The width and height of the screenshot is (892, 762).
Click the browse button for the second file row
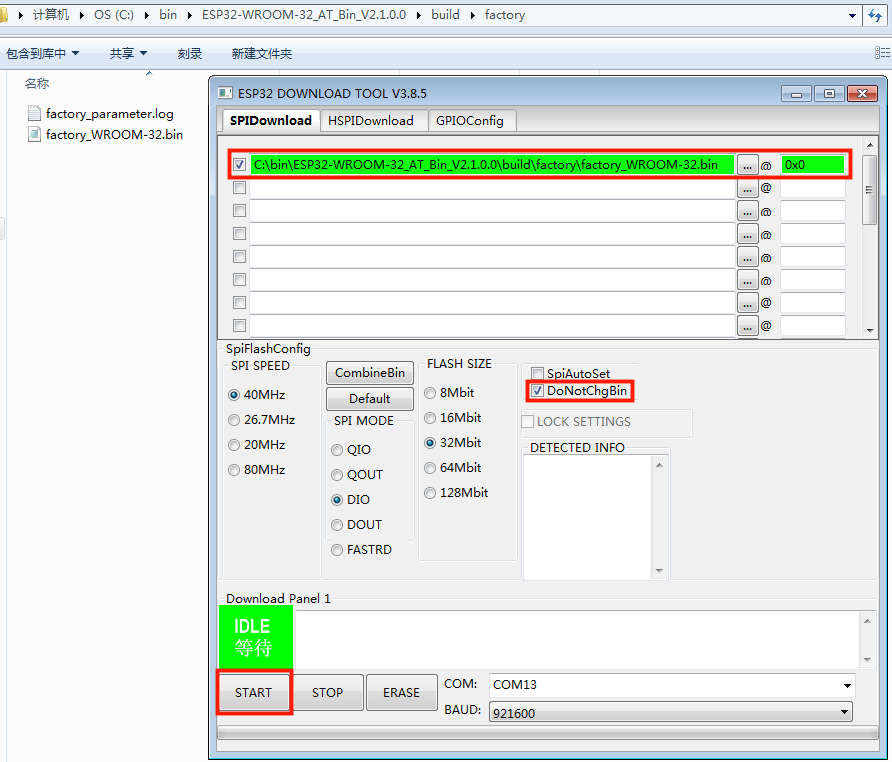[x=747, y=188]
